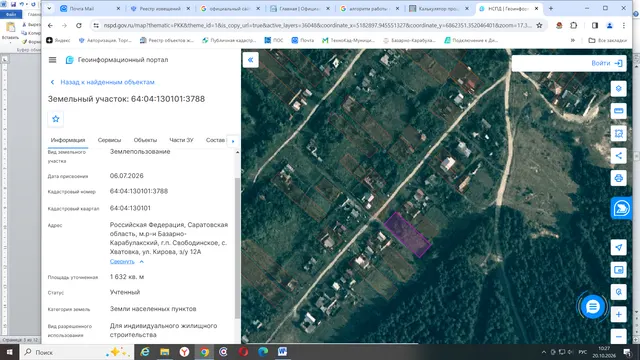Collapse side panel with double-chevron button
Image resolution: width=640 pixels, height=360 pixels.
251,60
